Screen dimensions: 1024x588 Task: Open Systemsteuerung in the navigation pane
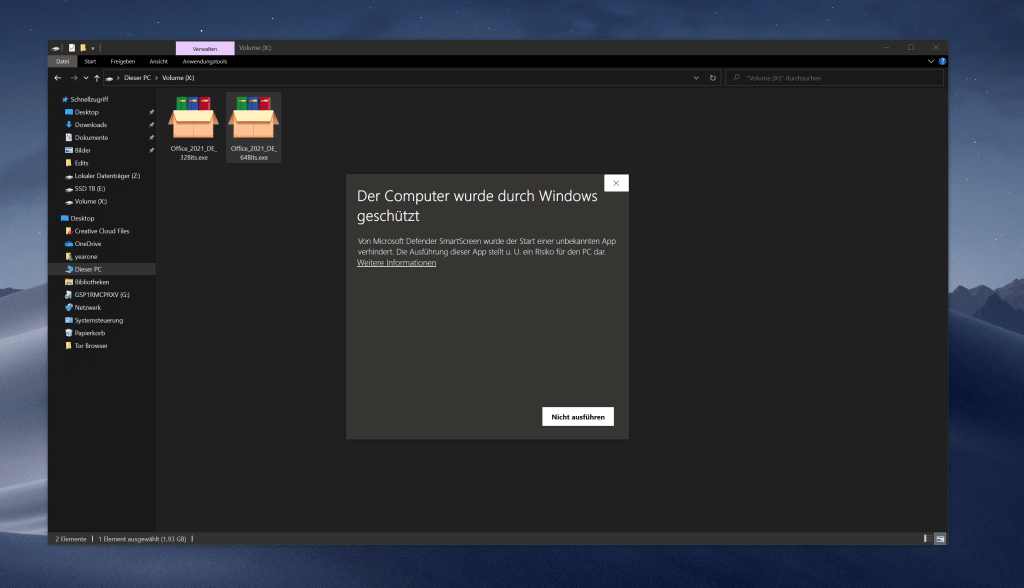[x=98, y=320]
